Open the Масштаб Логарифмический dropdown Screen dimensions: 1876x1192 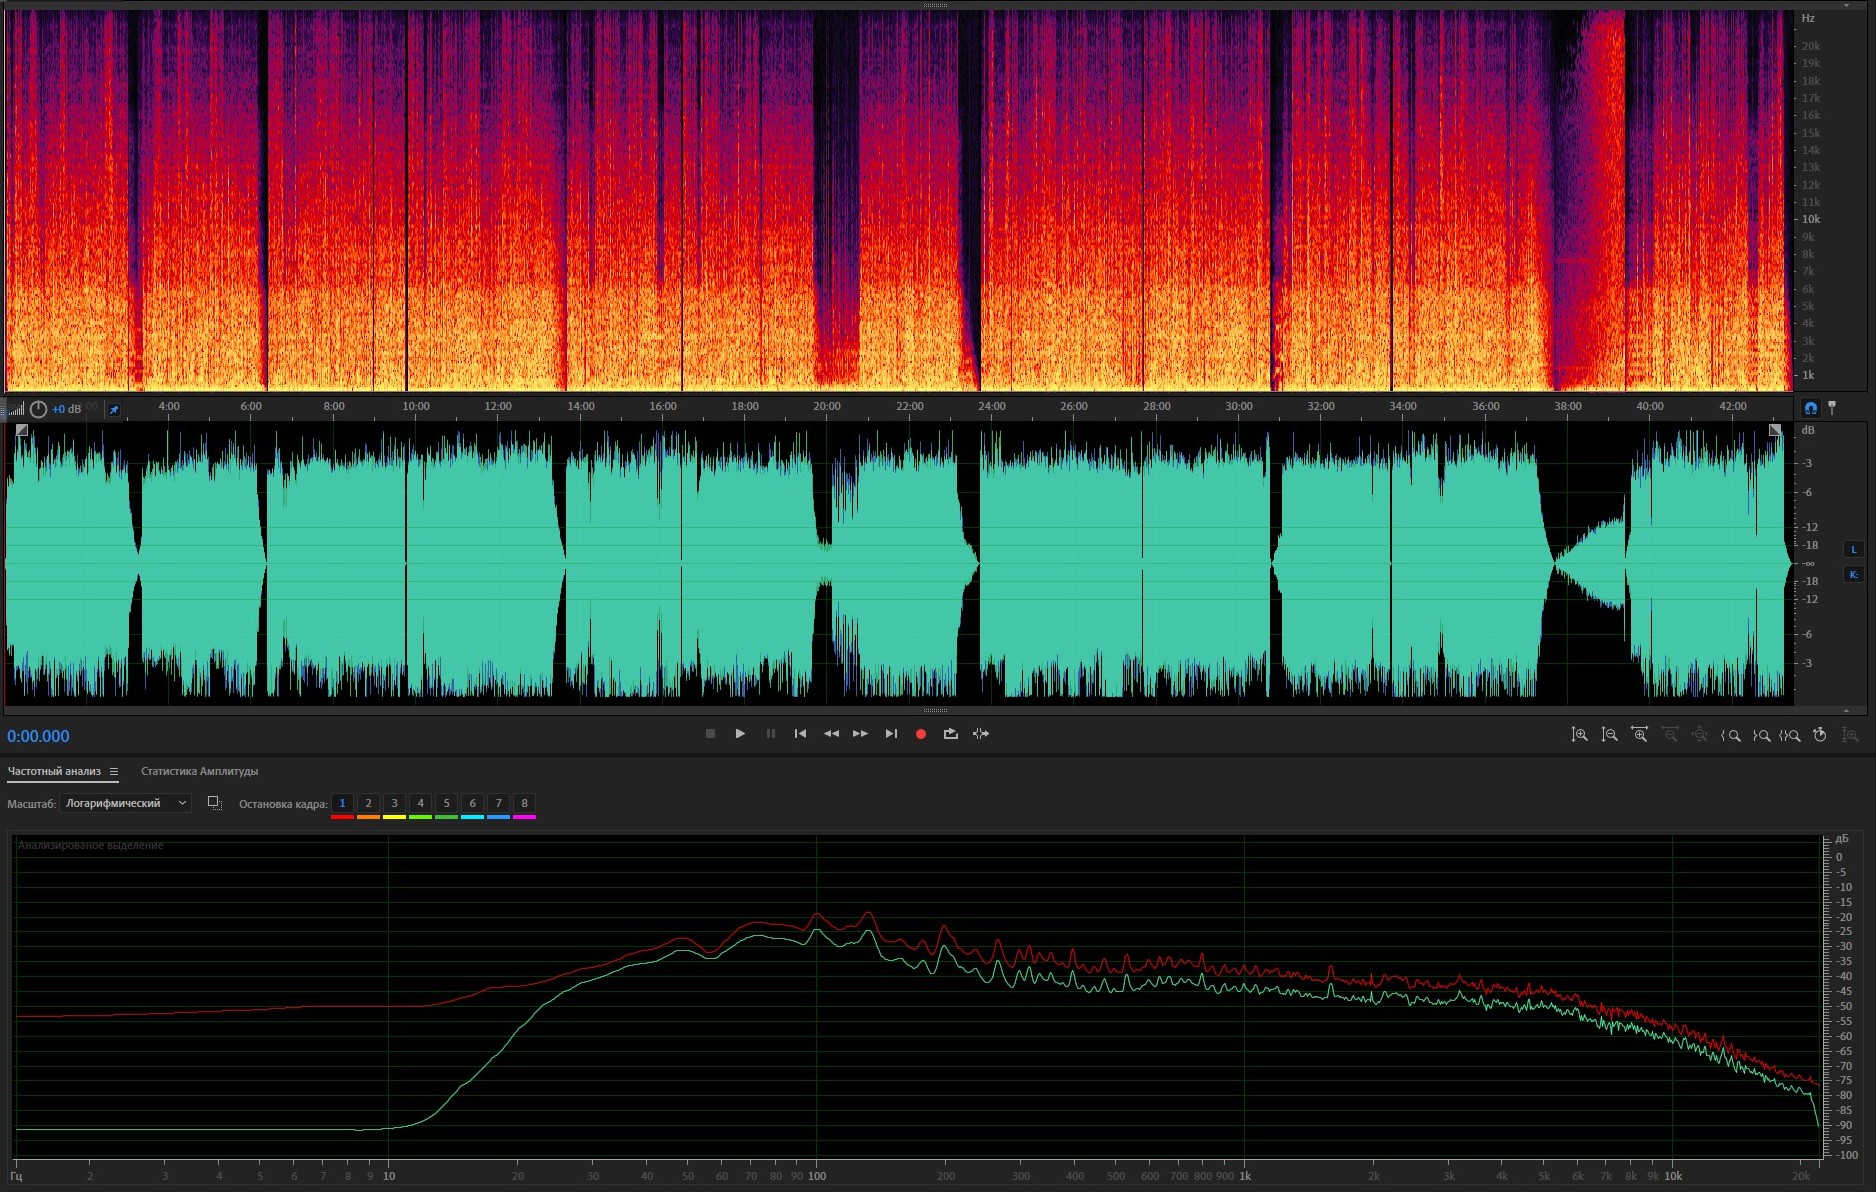[125, 803]
